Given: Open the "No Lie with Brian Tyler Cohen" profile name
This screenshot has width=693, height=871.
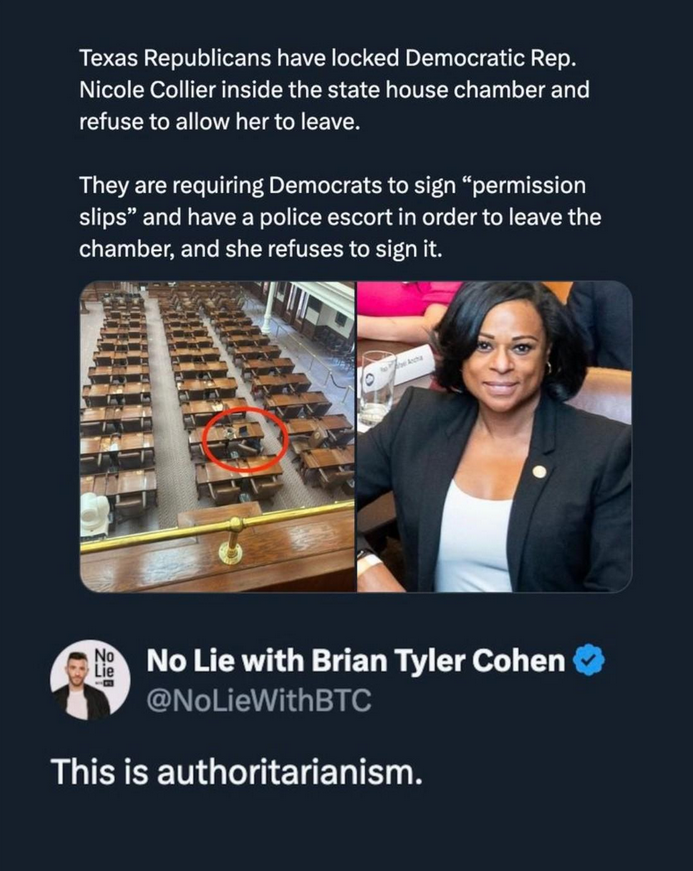Looking at the screenshot, I should coord(355,662).
